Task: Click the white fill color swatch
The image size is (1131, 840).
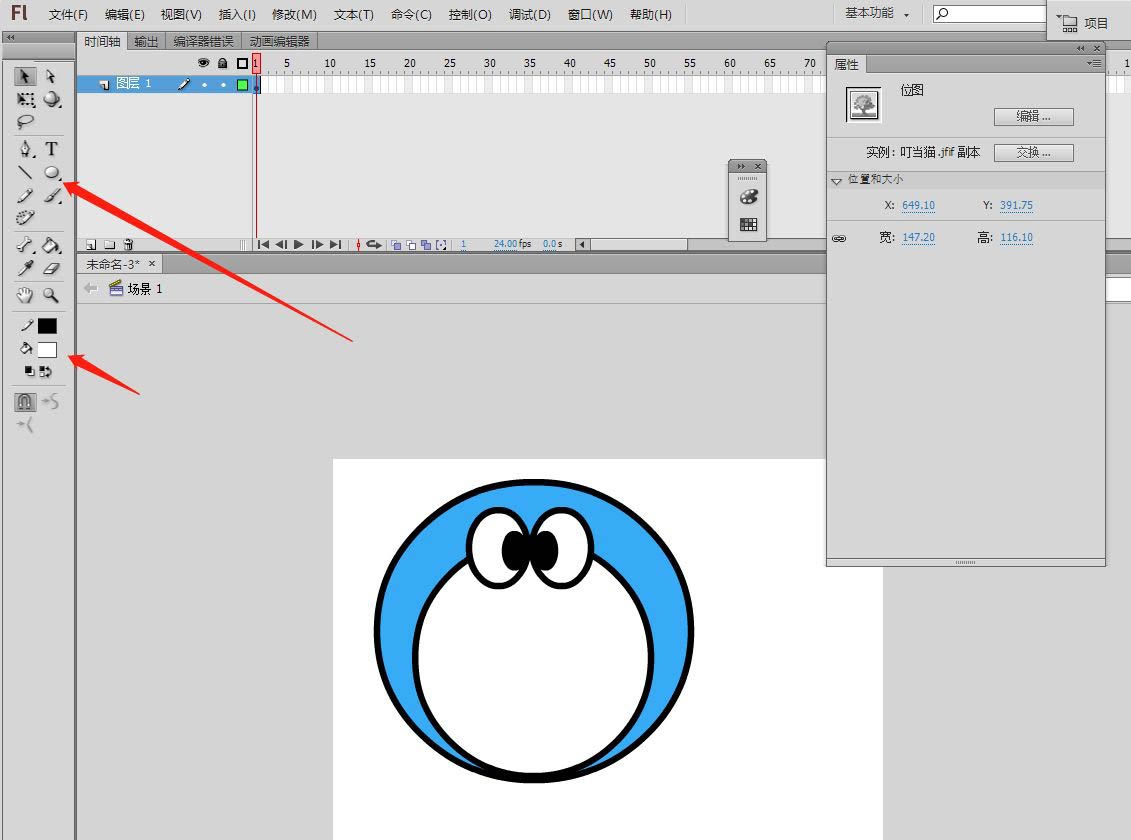Action: pyautogui.click(x=47, y=350)
